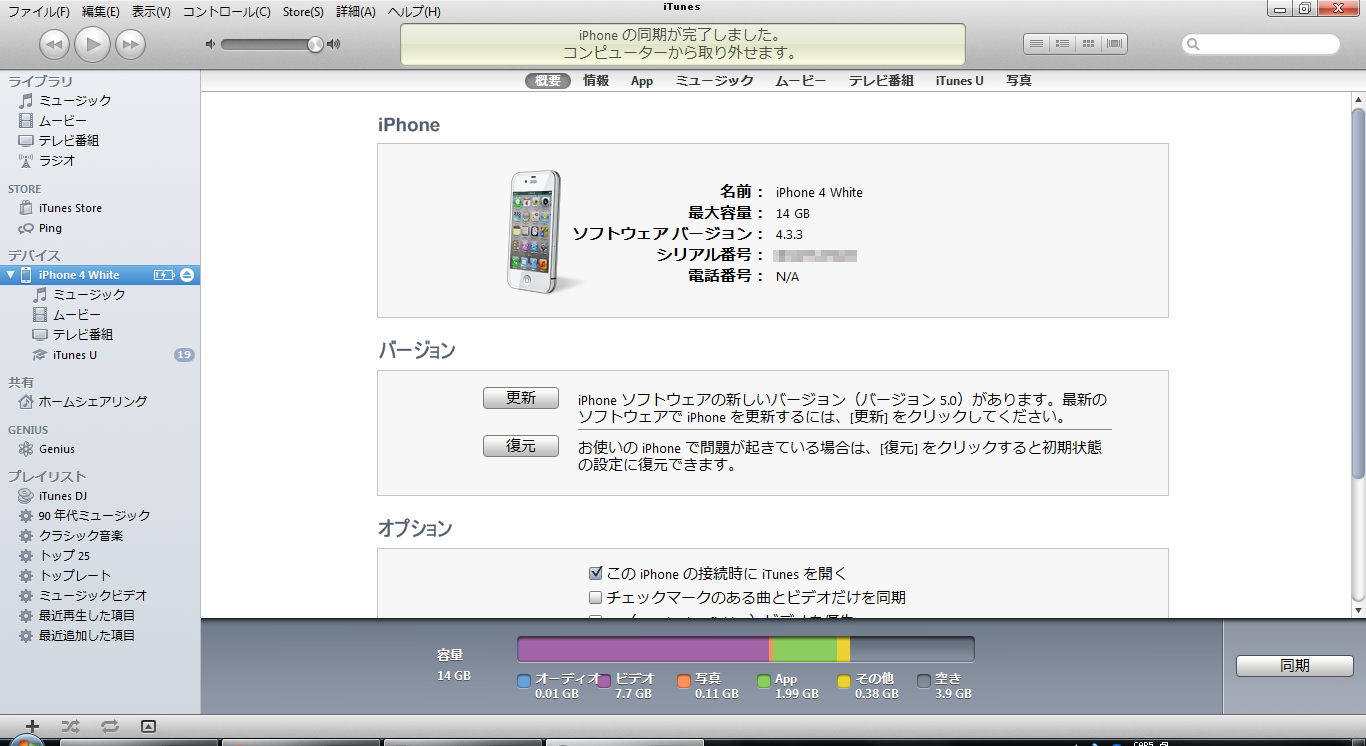Click the 19 badge beside iTunes U

(x=184, y=355)
